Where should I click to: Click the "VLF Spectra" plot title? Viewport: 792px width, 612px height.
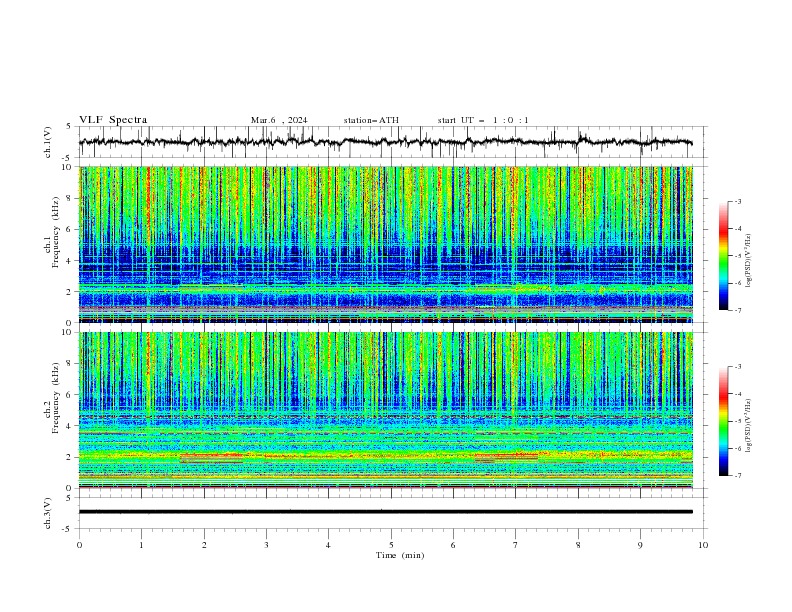[x=113, y=120]
